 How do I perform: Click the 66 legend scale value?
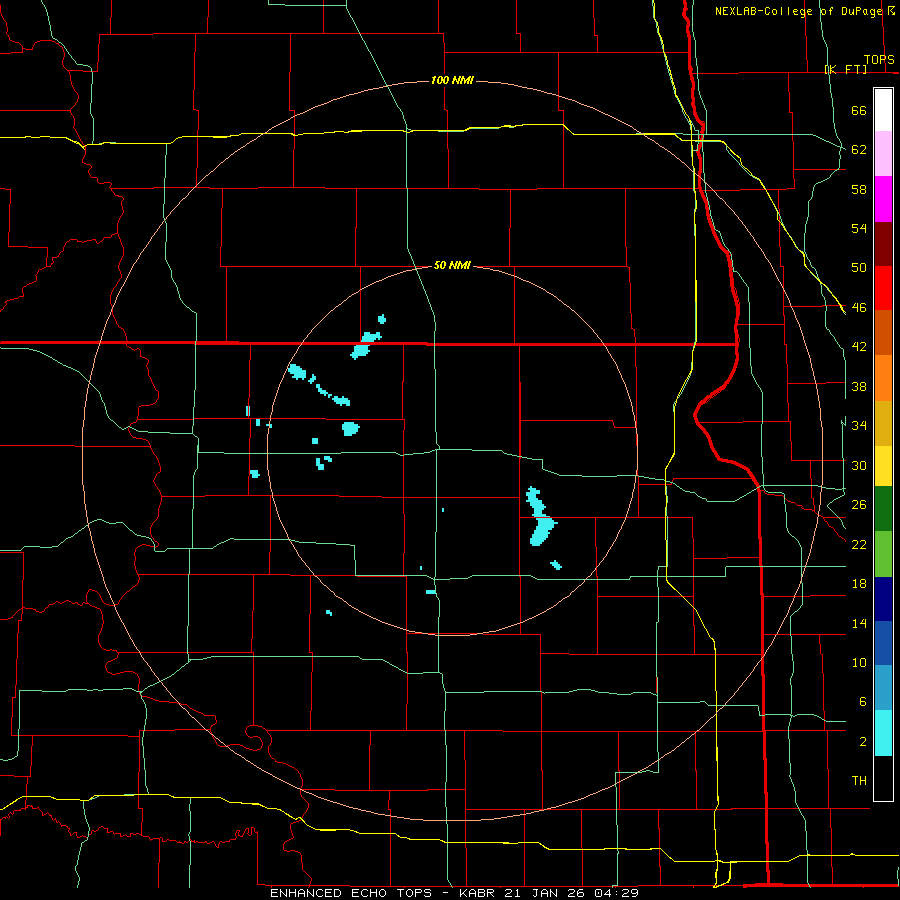859,110
